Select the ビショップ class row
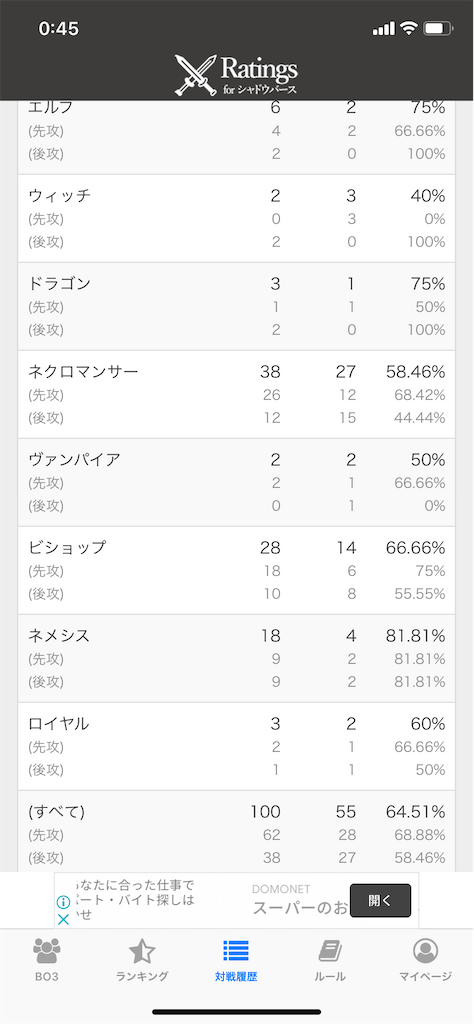 tap(236, 570)
